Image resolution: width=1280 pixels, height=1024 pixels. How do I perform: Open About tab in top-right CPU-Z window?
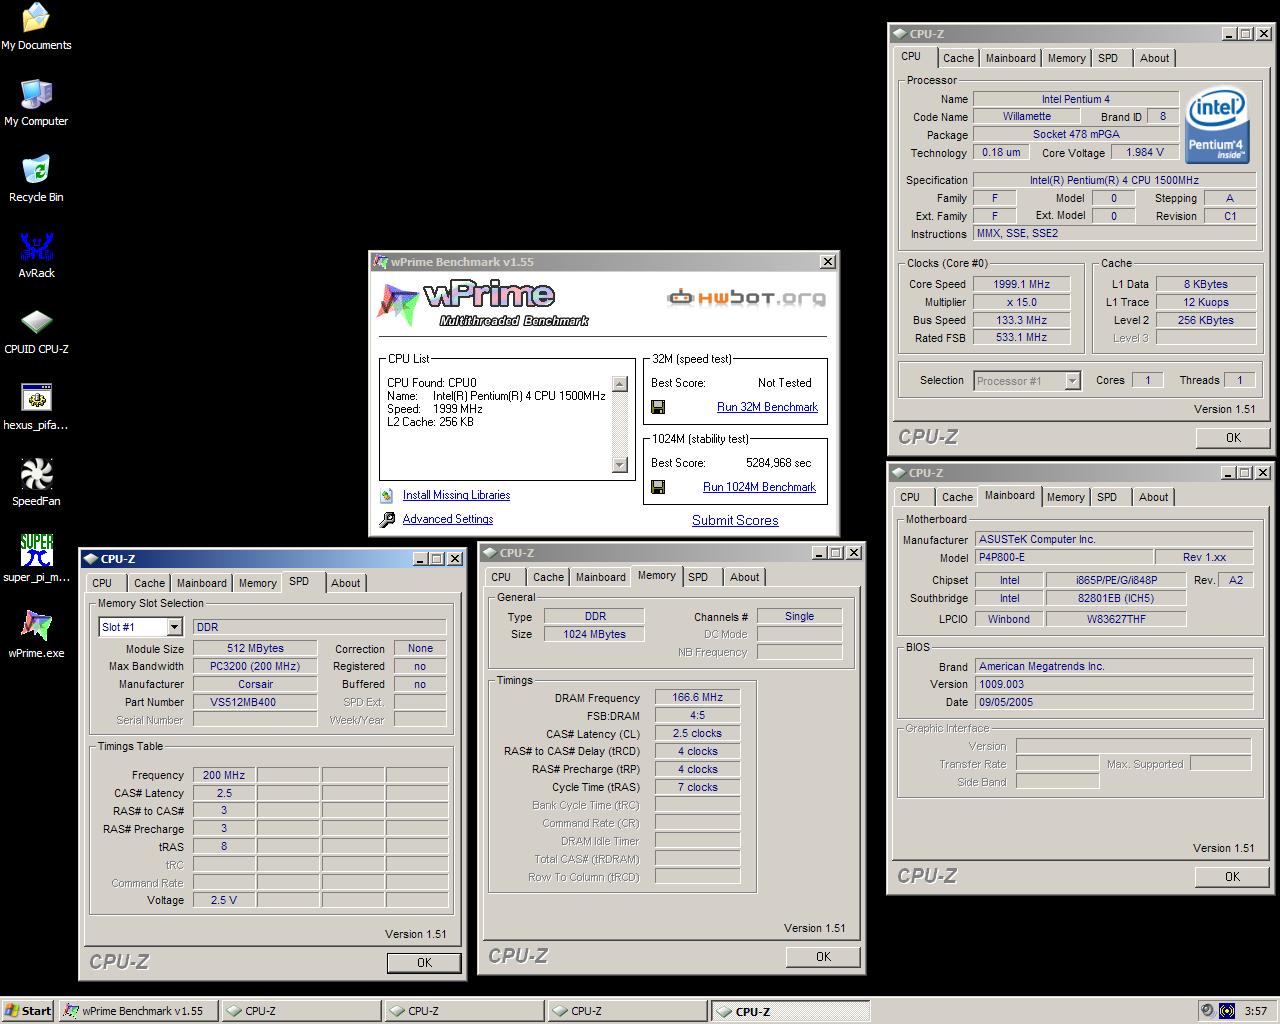click(x=1154, y=58)
